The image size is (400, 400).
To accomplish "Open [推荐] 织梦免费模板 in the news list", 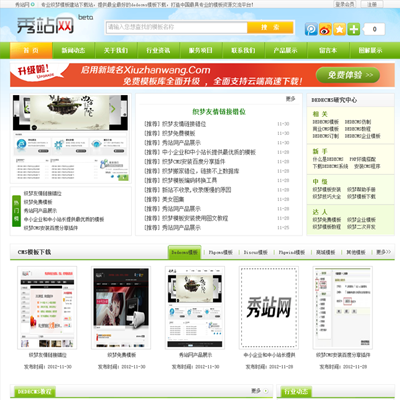I will click(170, 133).
